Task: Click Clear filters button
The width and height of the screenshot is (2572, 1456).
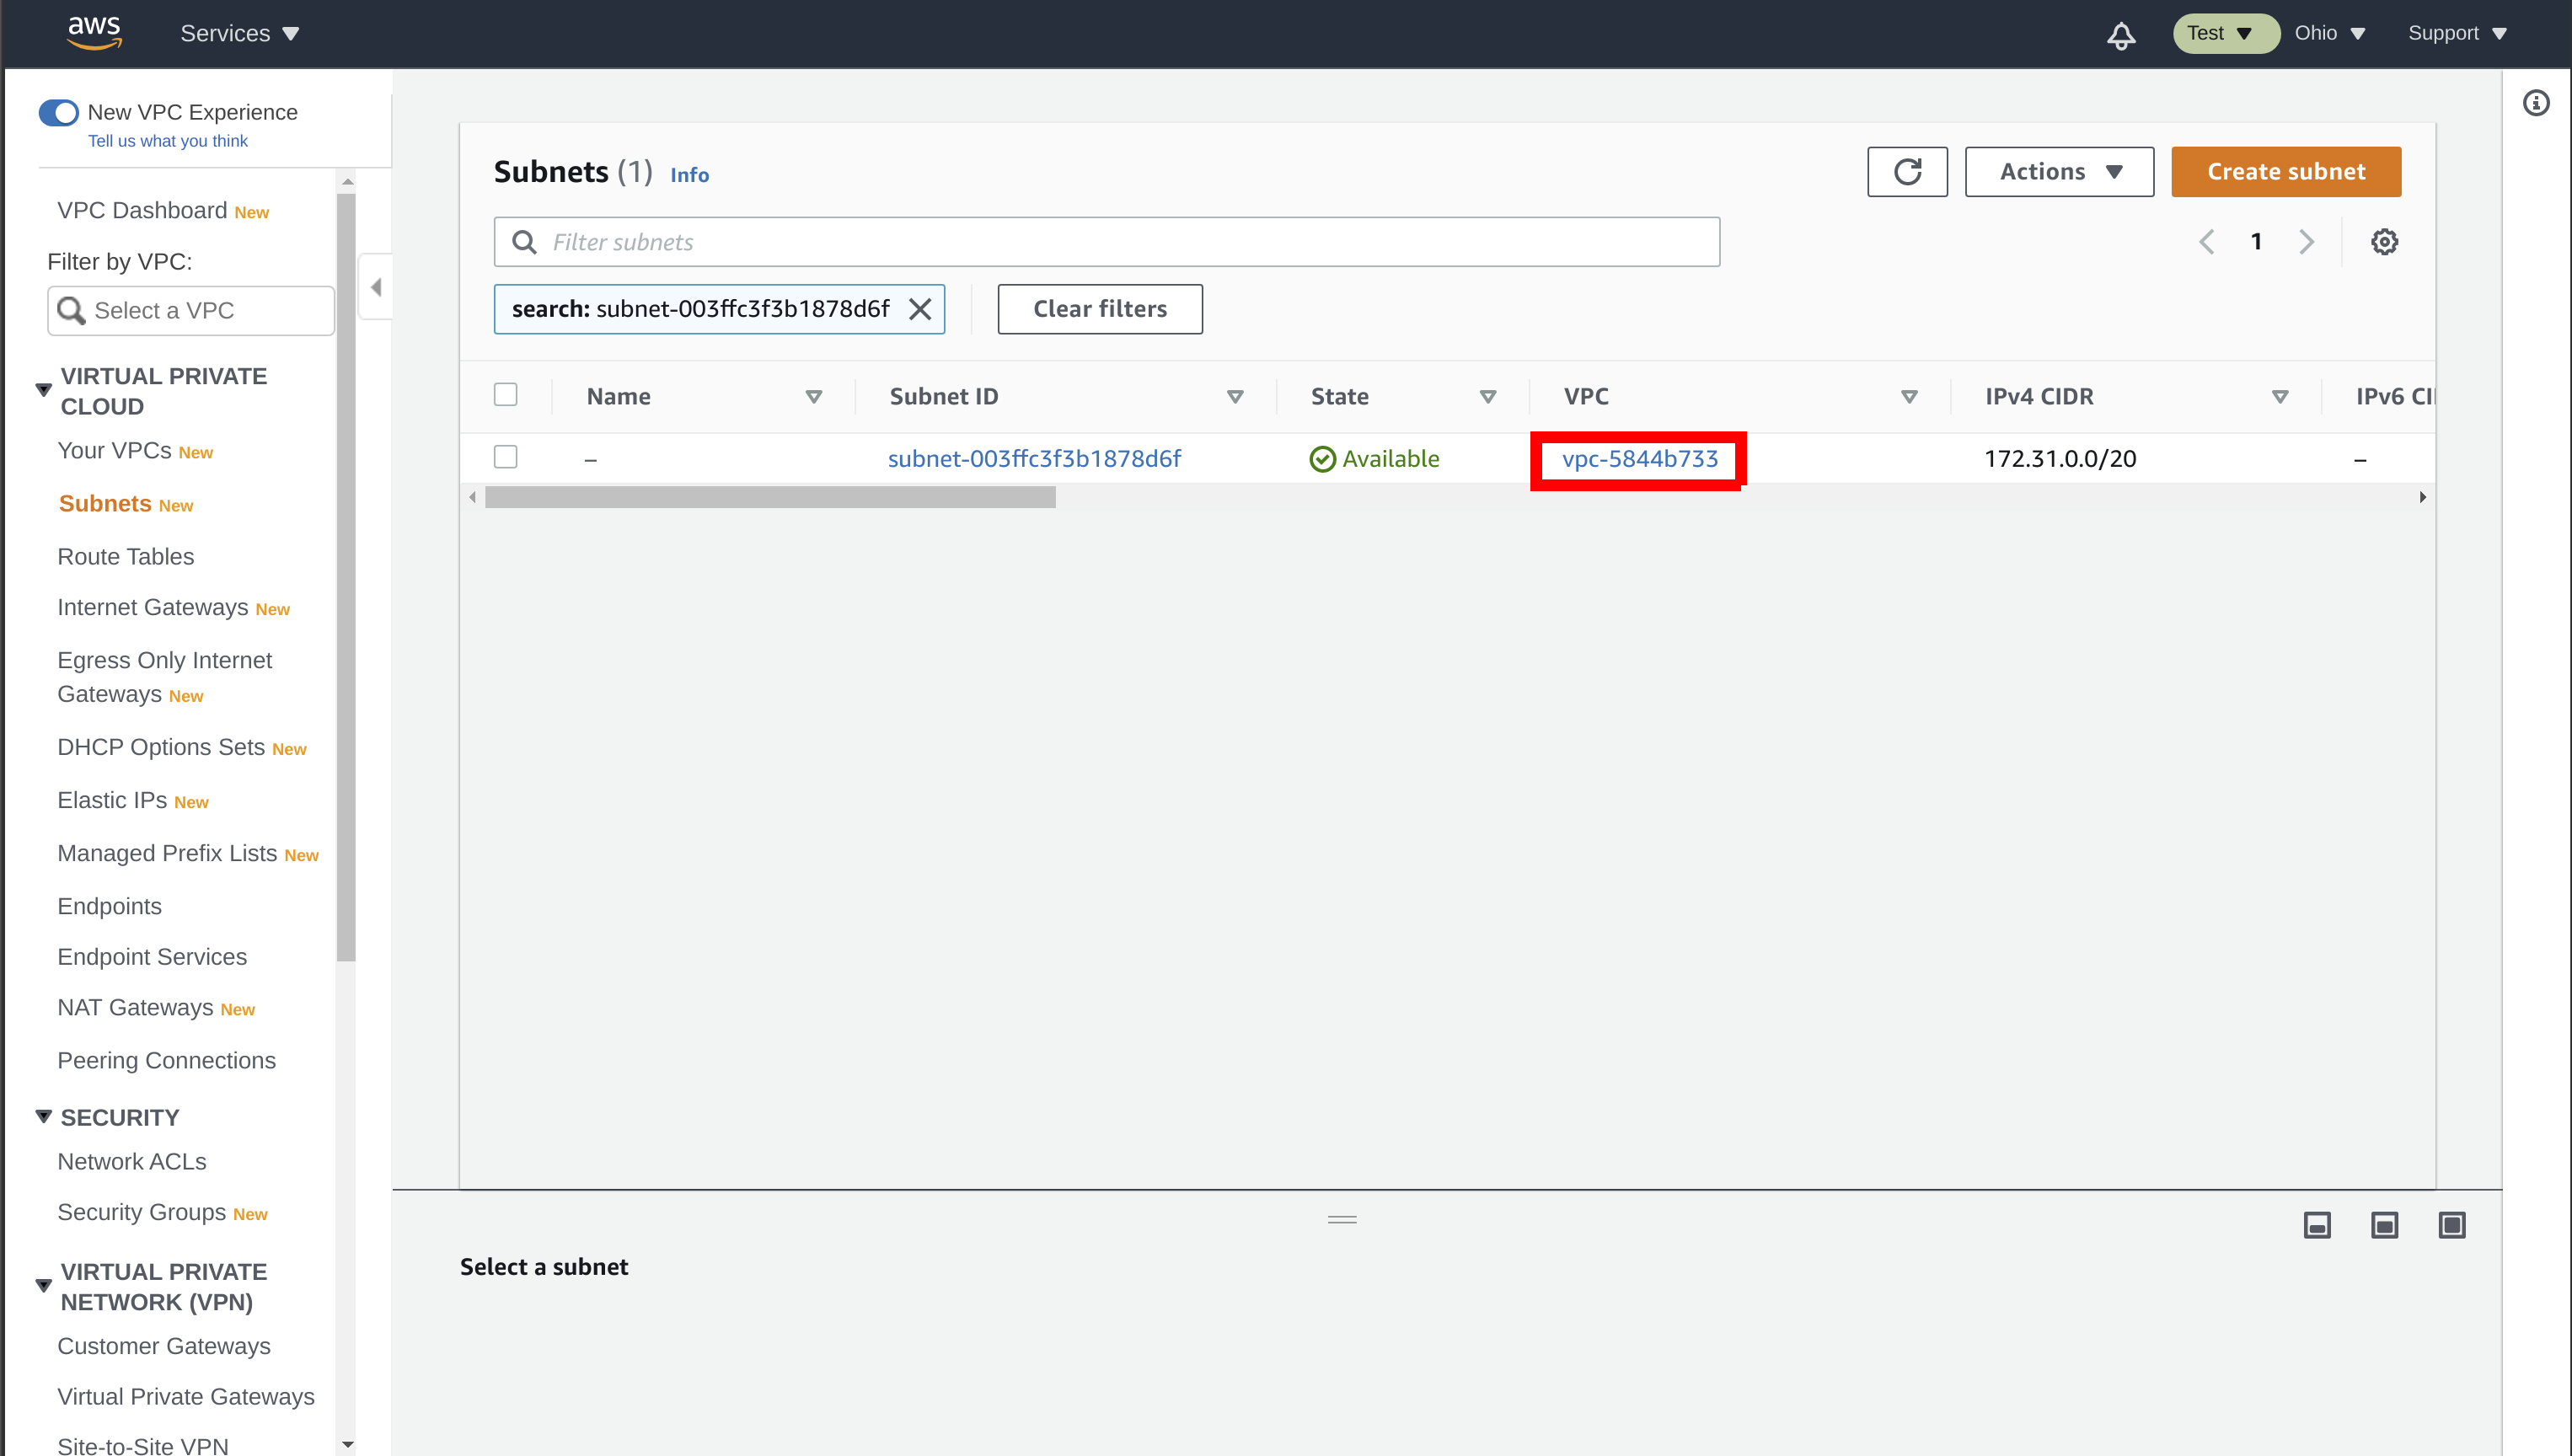Action: [x=1099, y=309]
